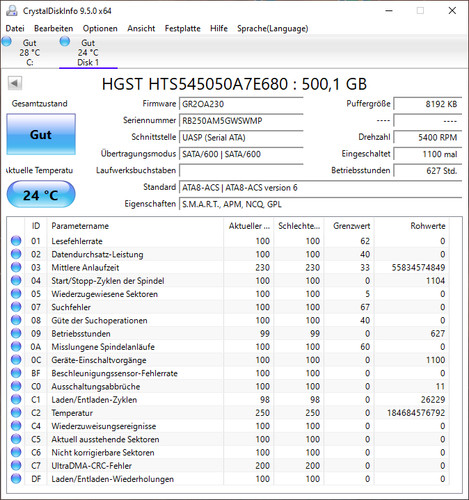The width and height of the screenshot is (469, 500).
Task: Click the Aktueller column header
Action: (x=249, y=226)
